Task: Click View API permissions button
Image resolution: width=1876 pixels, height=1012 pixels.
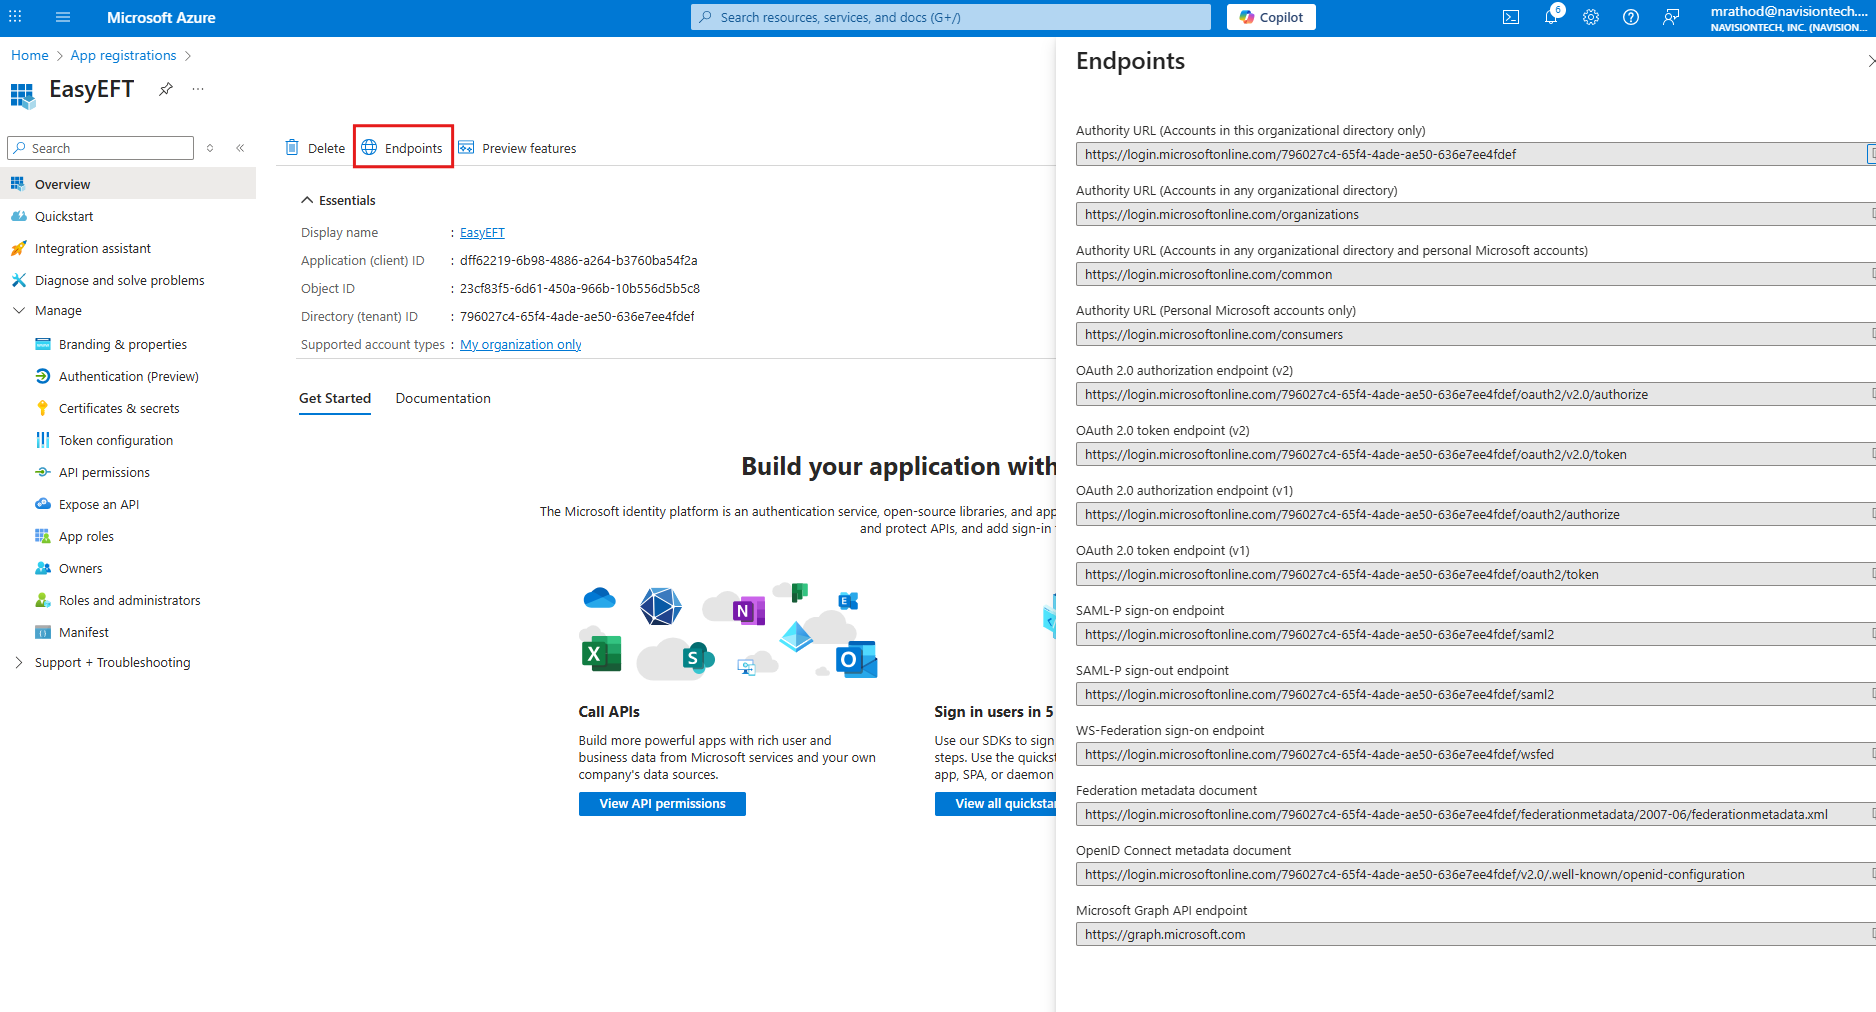Action: [662, 804]
